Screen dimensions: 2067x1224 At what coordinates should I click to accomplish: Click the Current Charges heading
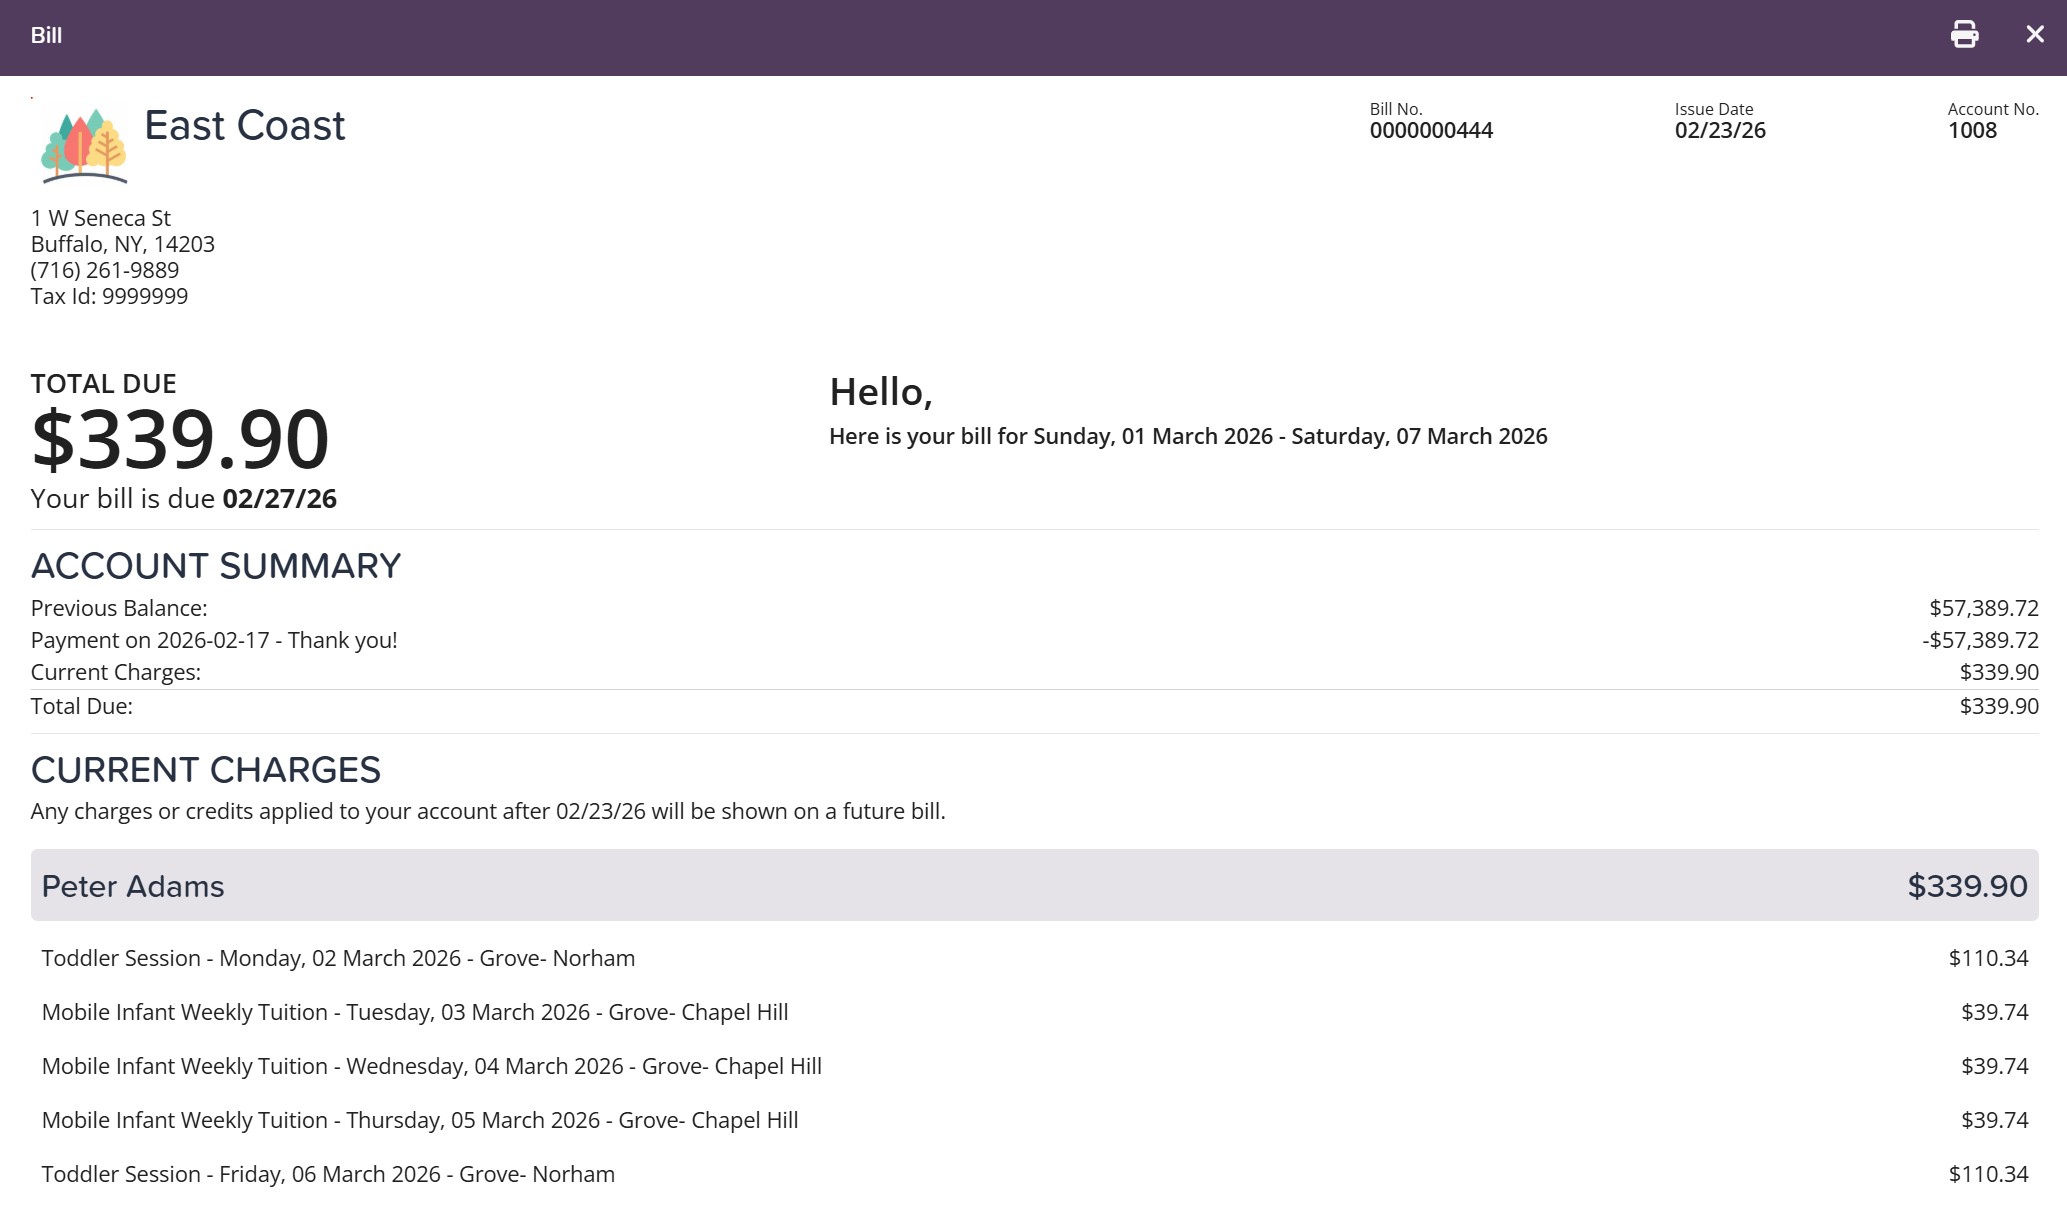click(x=205, y=770)
